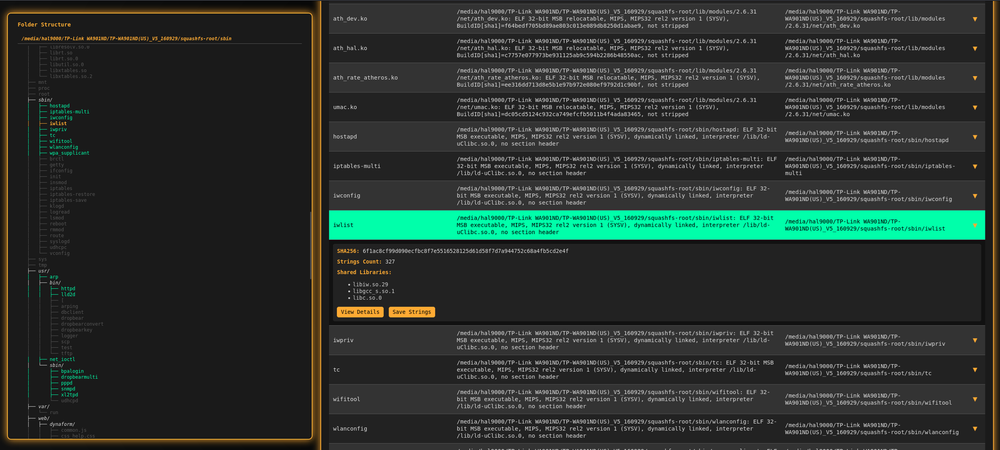Select dropbearconvert in the folder tree

(82, 324)
